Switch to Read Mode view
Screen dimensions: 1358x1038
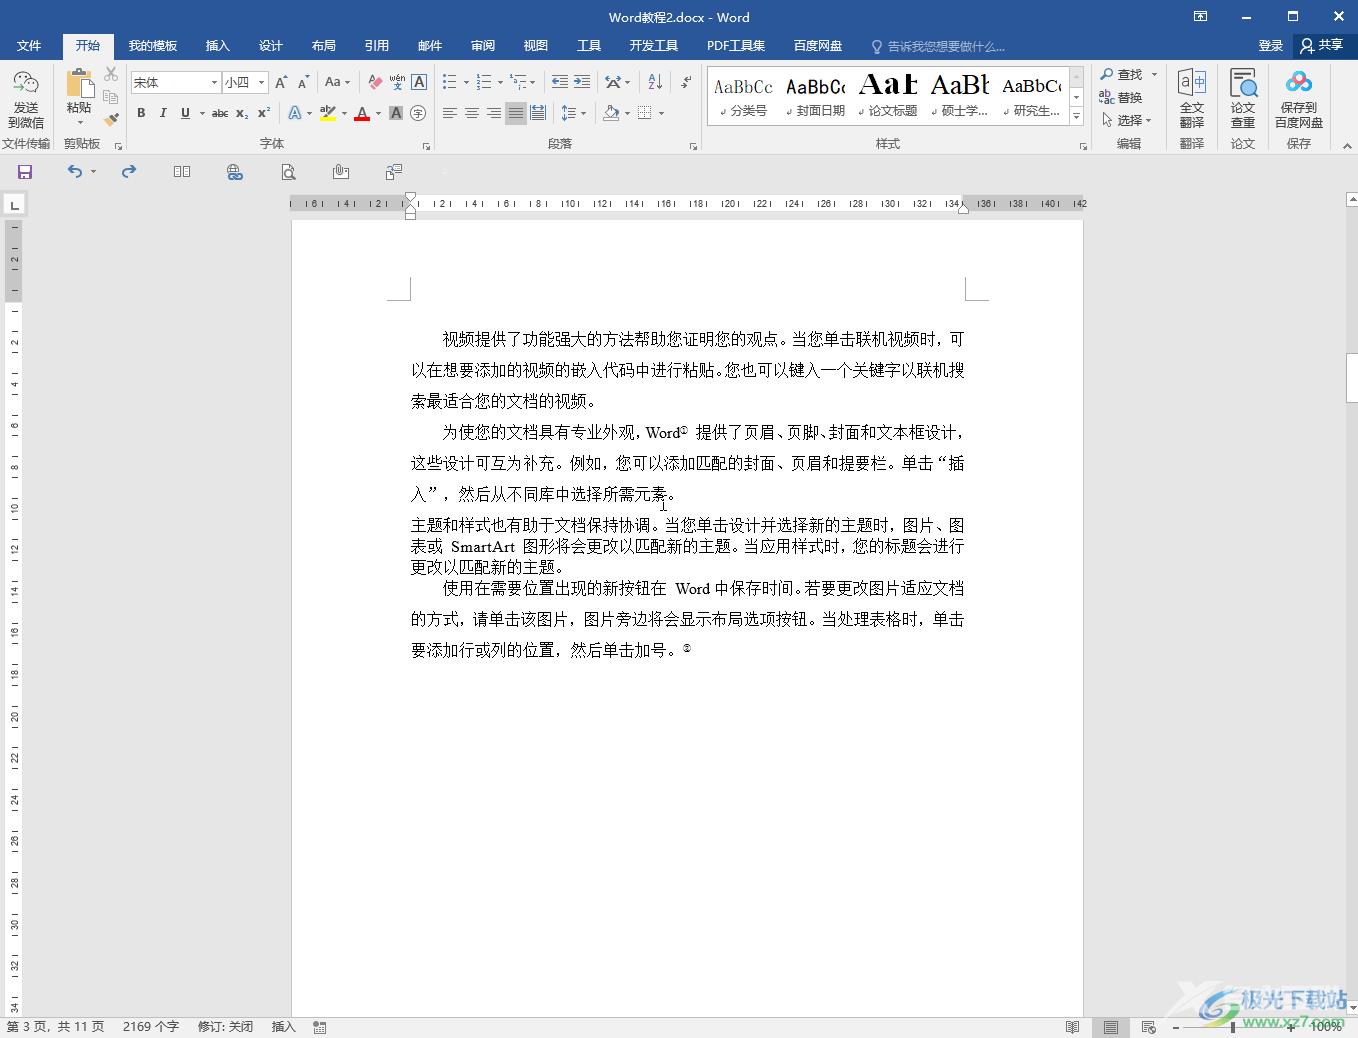[x=1073, y=1027]
